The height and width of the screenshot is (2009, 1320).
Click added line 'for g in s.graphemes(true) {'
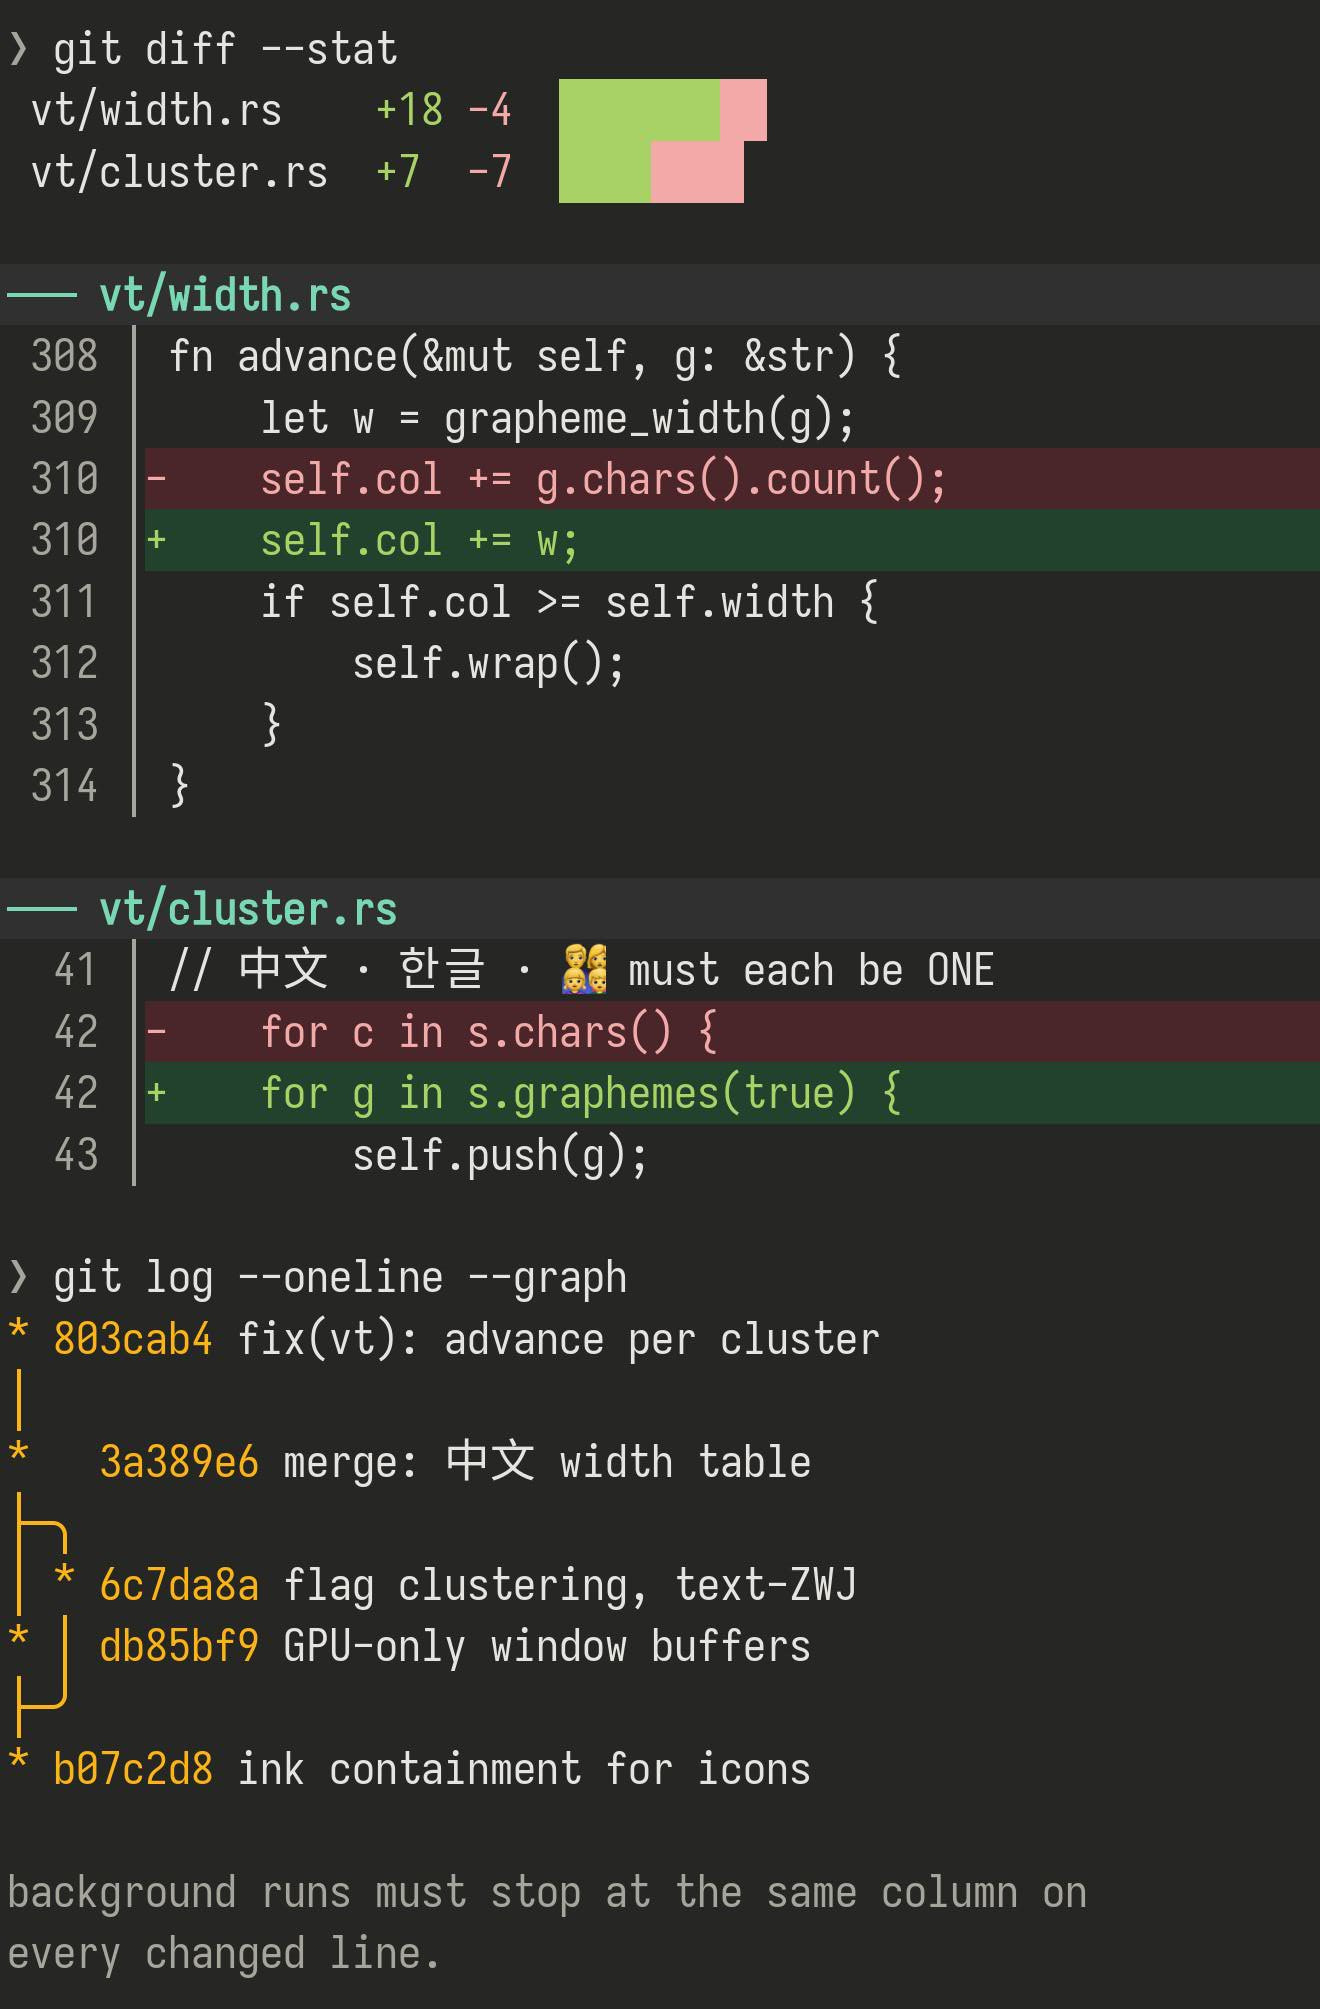pos(732,1093)
